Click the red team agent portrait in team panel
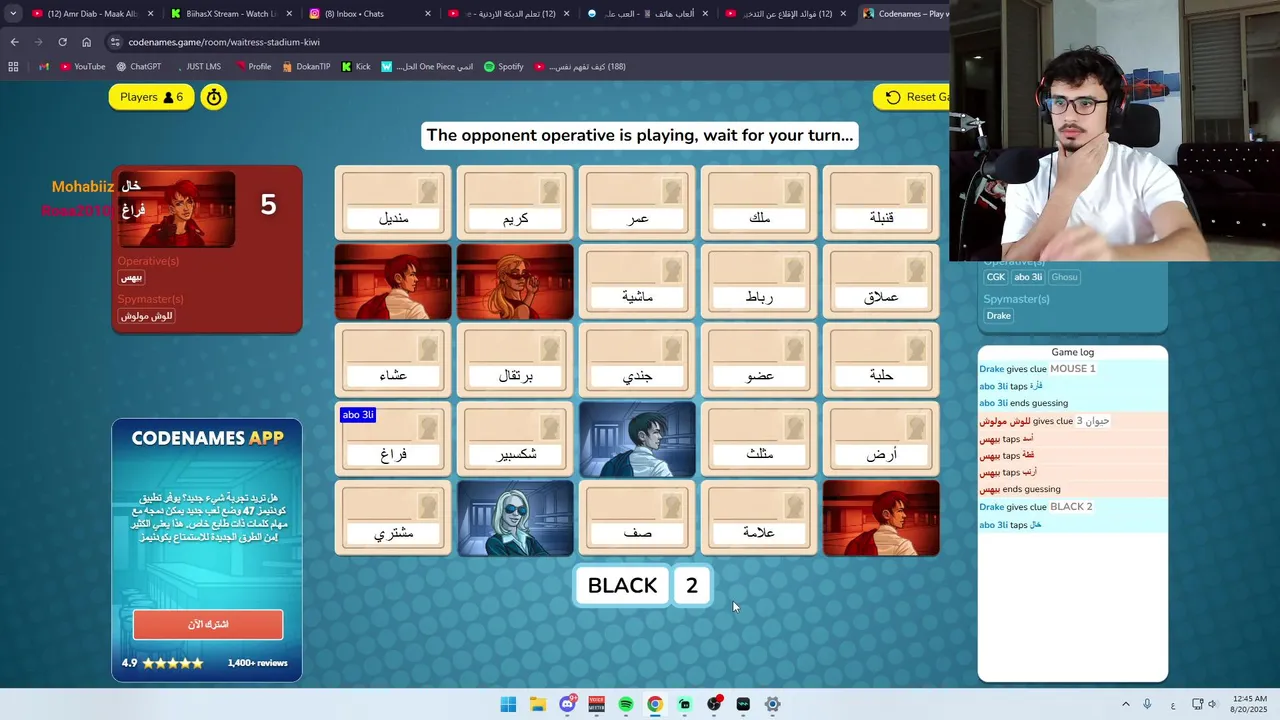This screenshot has width=1280, height=720. (177, 209)
